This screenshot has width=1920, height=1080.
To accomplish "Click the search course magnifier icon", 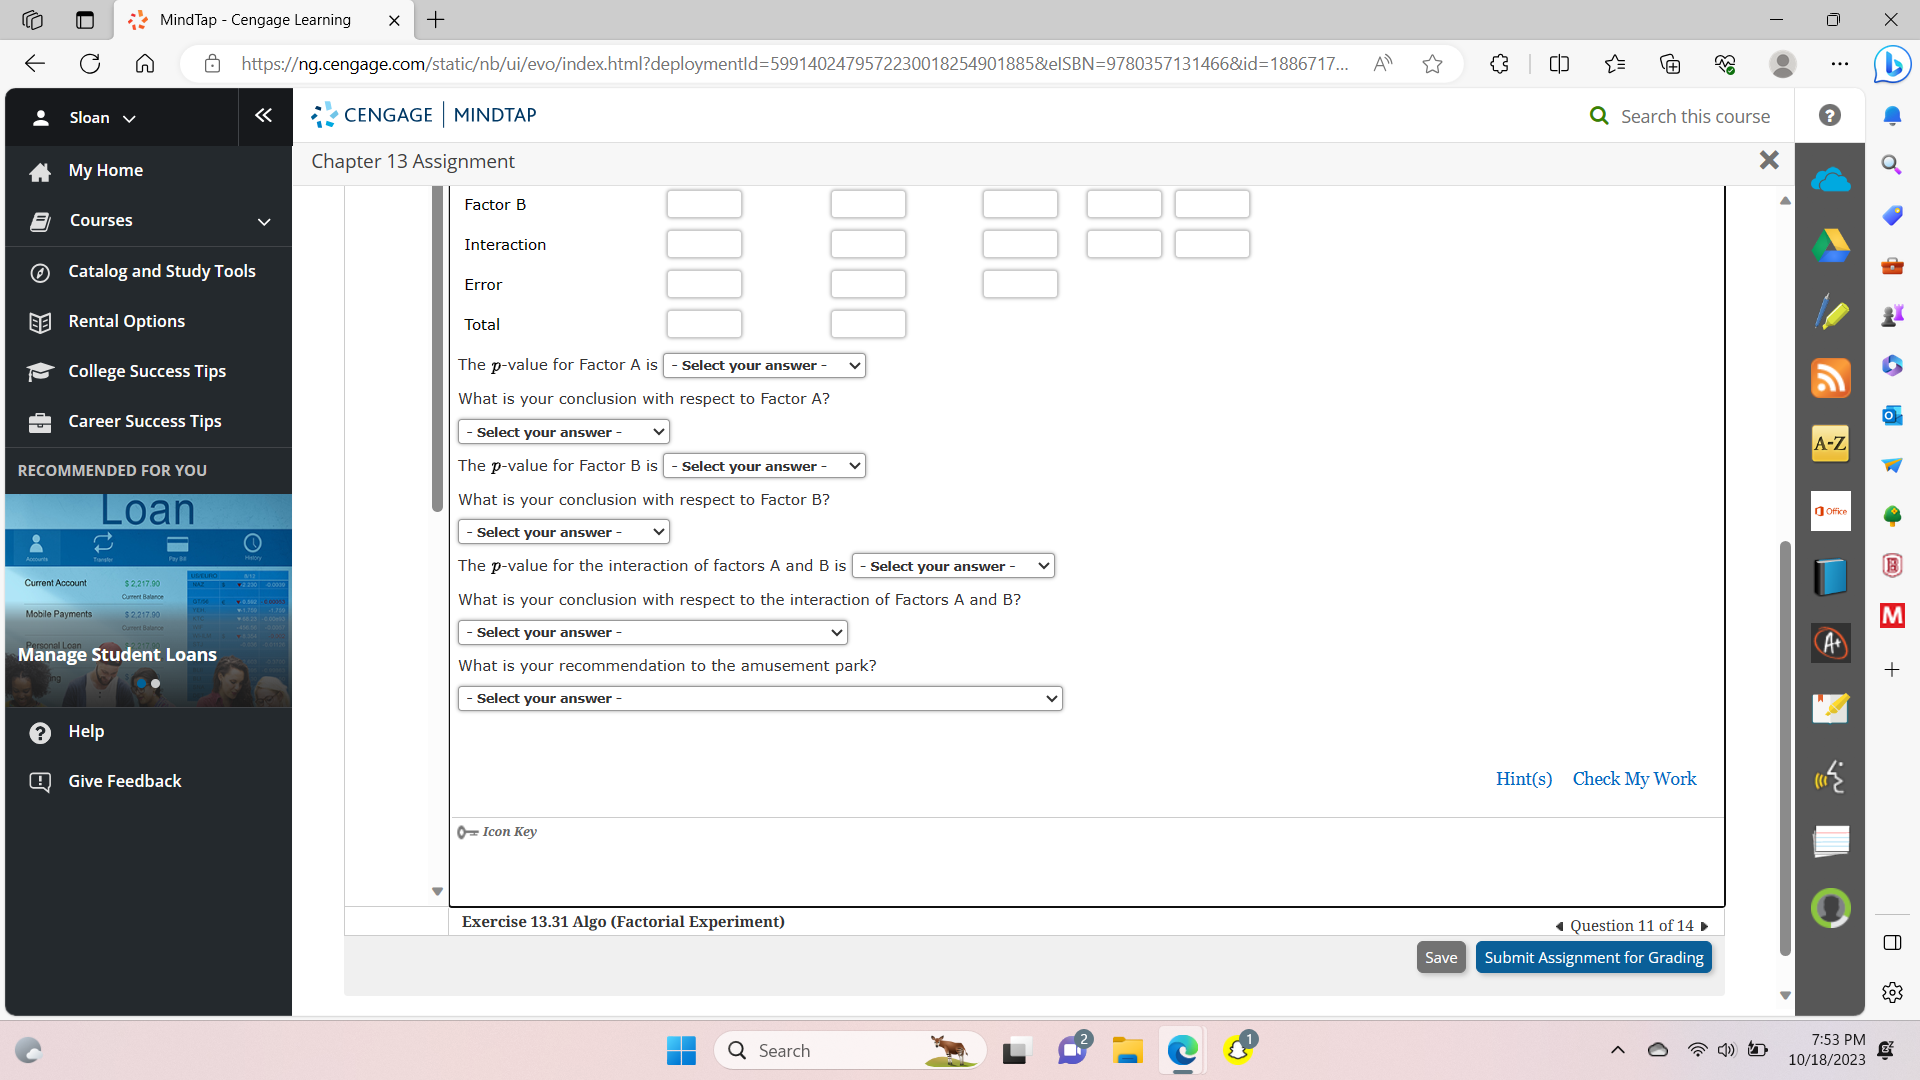I will 1599,116.
